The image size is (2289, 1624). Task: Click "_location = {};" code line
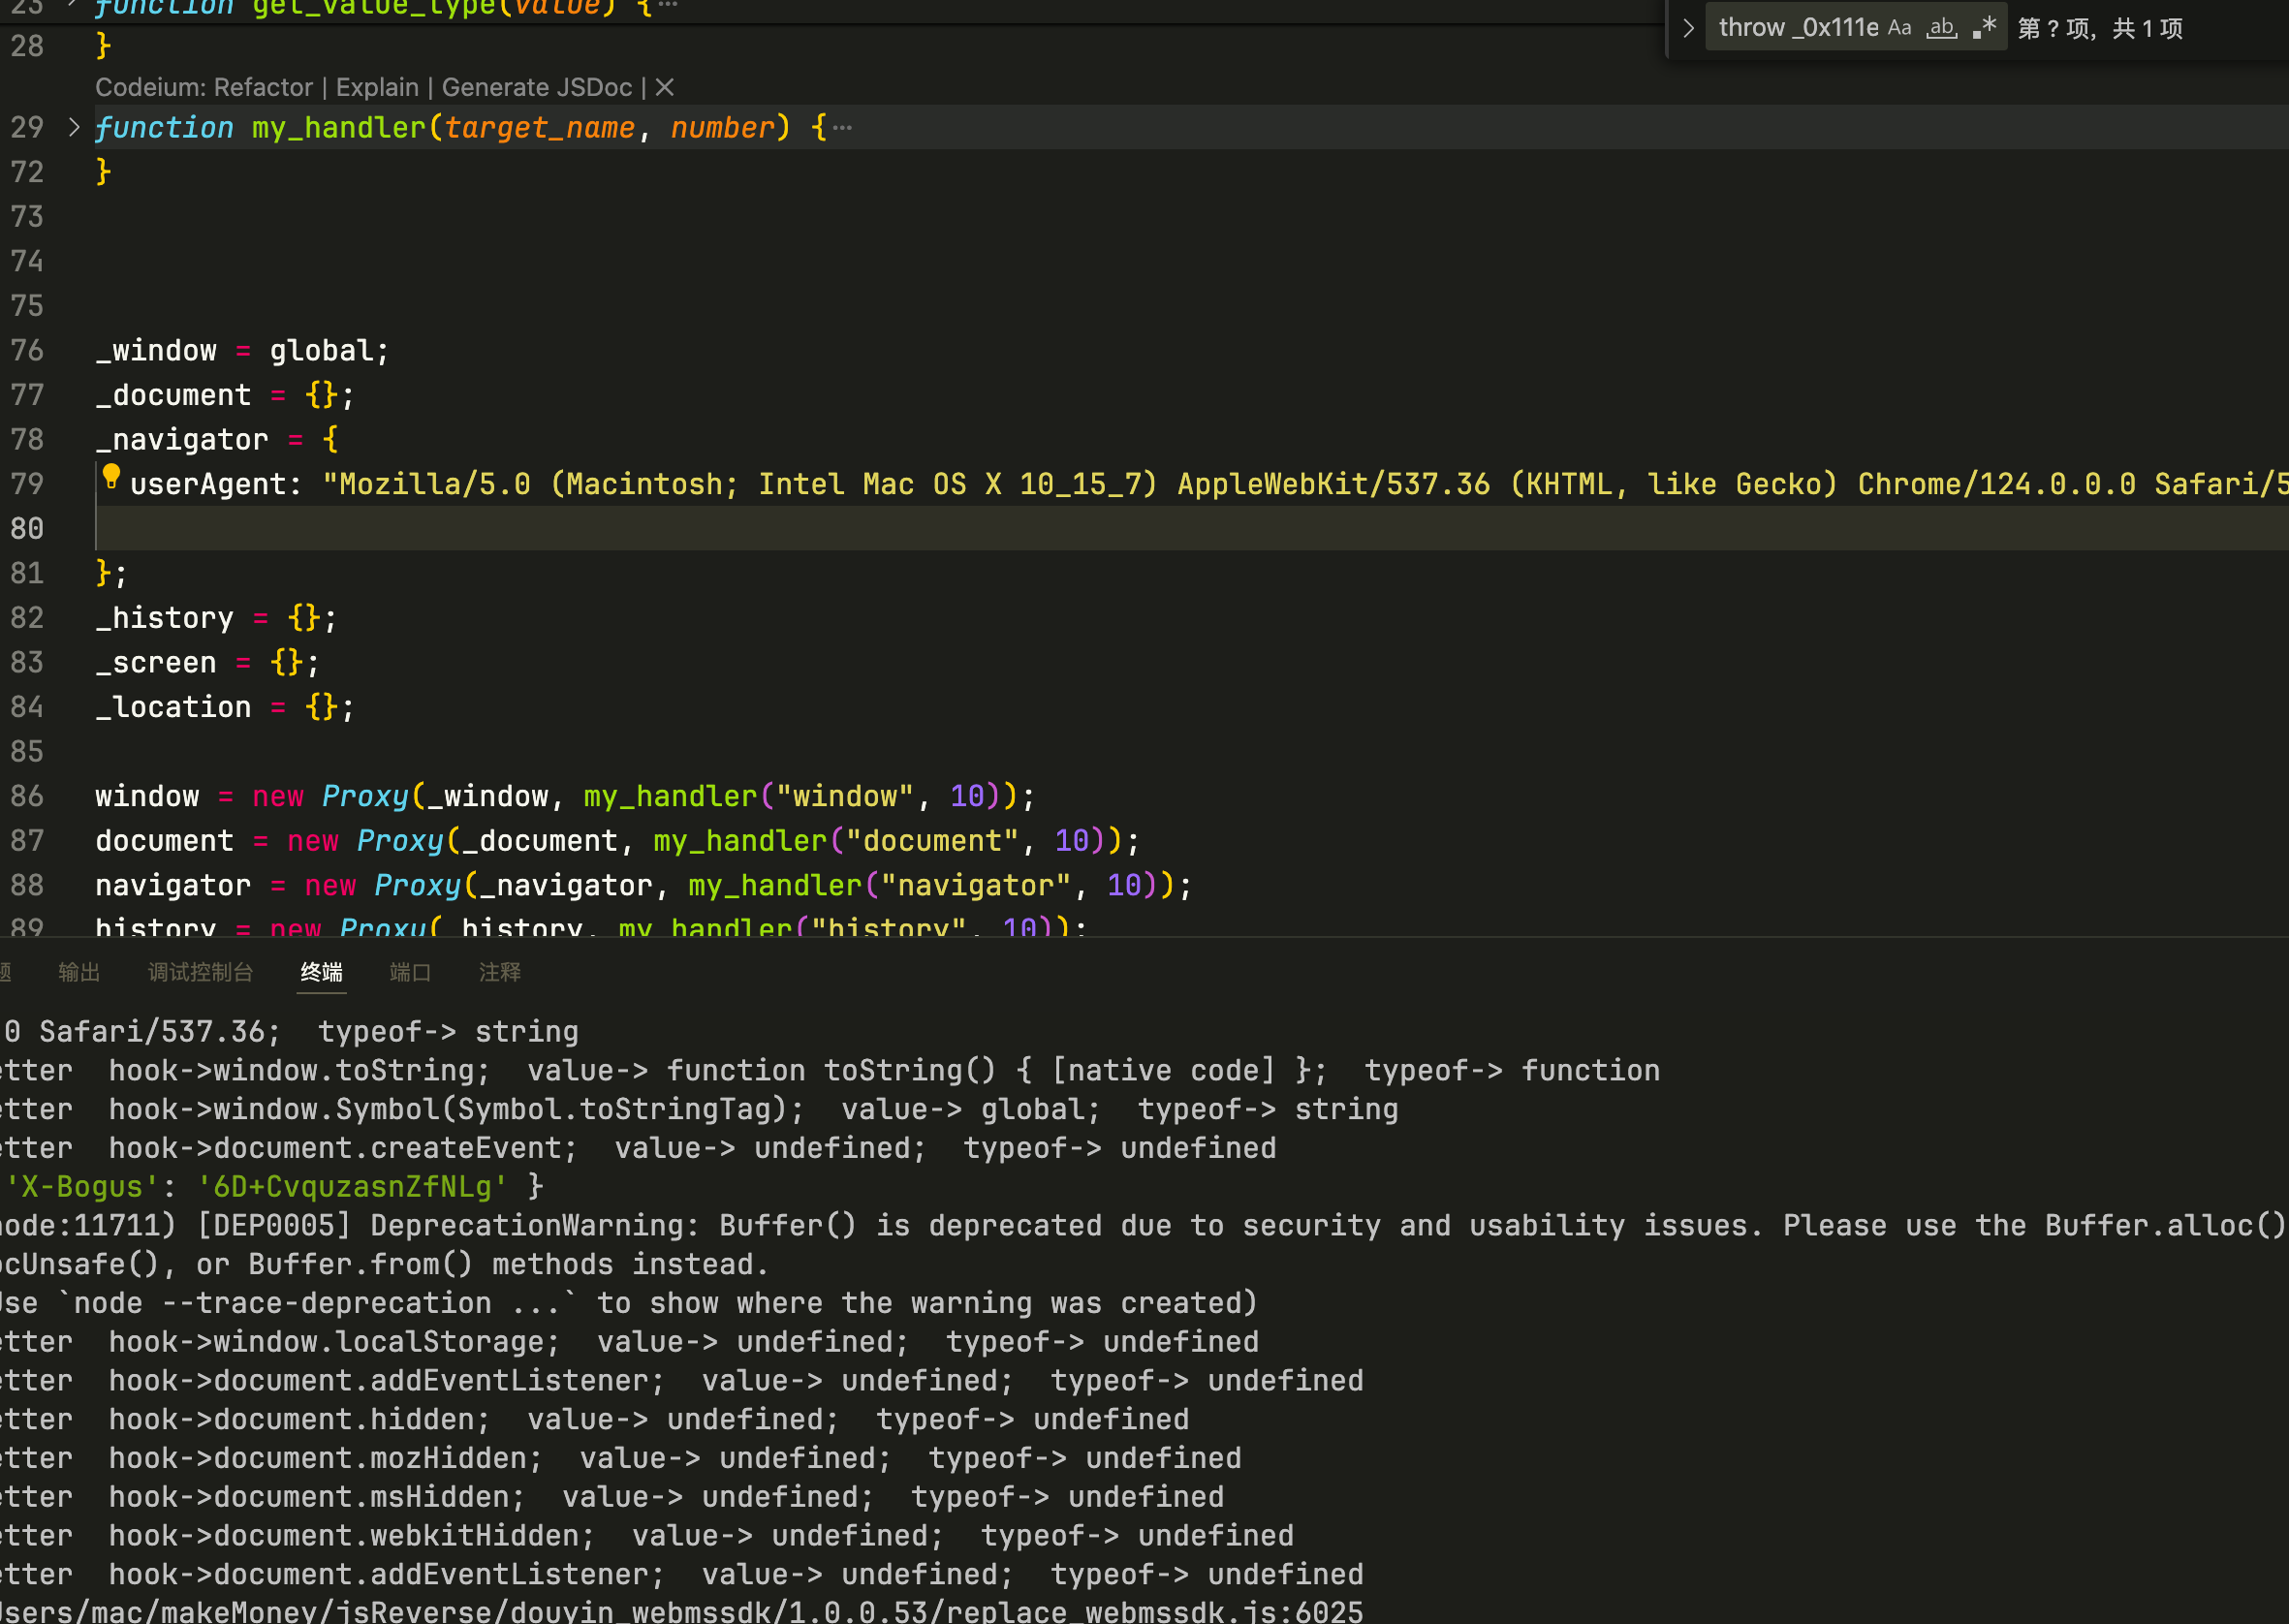224,708
